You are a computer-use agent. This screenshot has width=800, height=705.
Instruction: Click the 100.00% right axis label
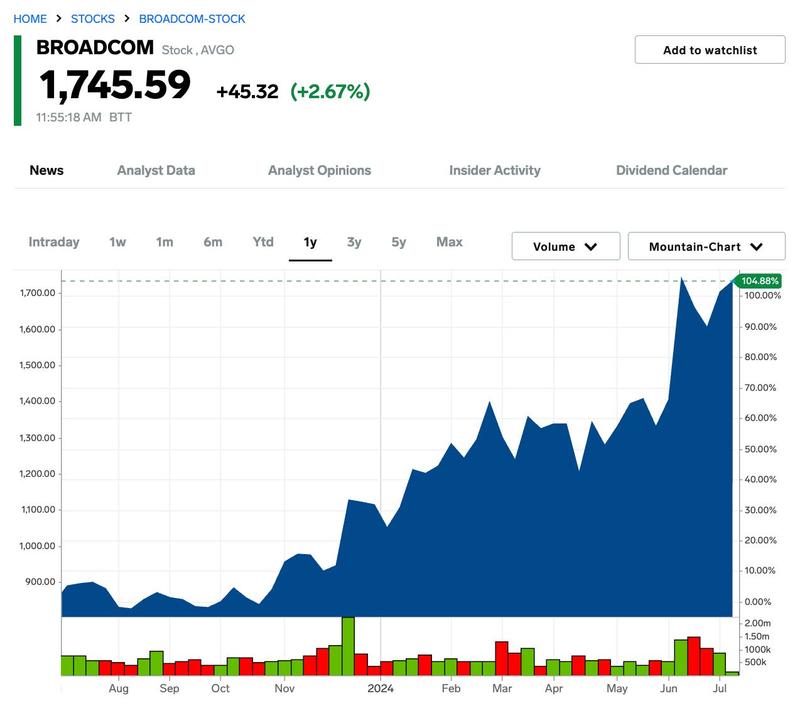pyautogui.click(x=762, y=296)
